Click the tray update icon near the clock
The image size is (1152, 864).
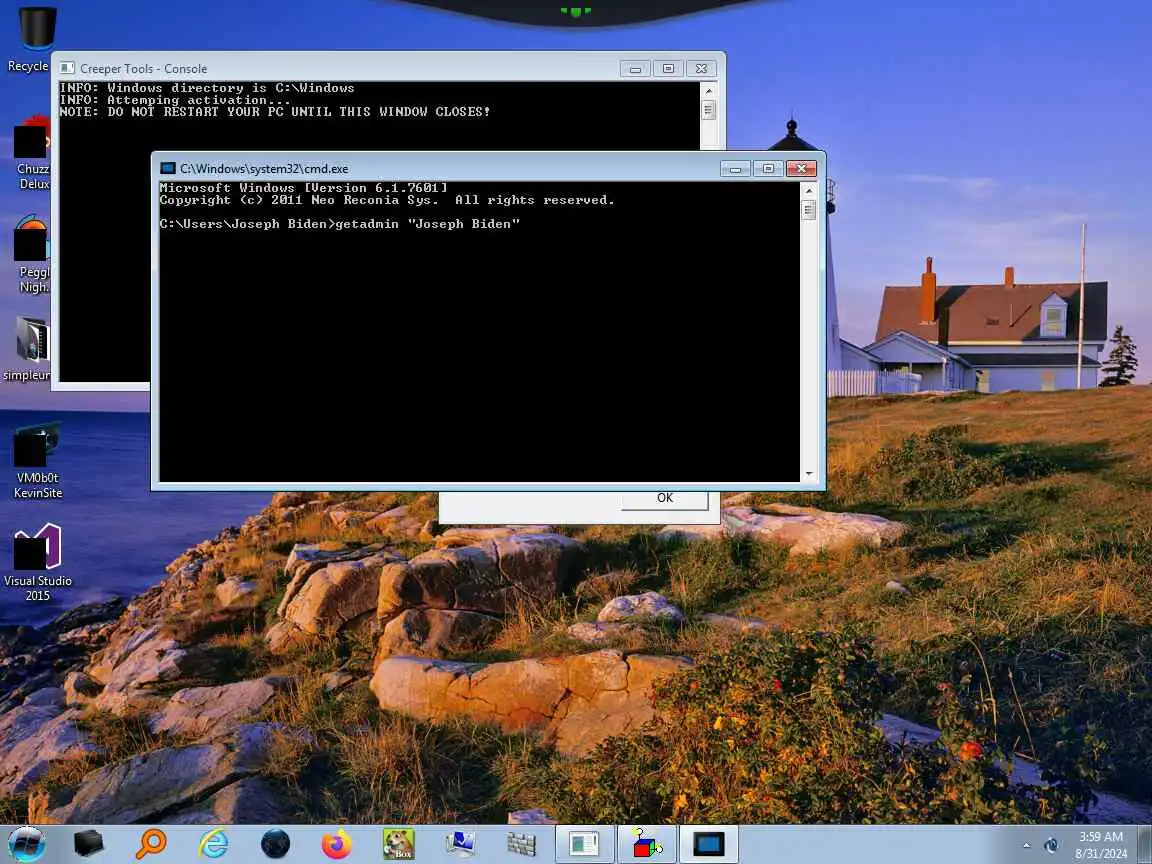(x=1051, y=846)
